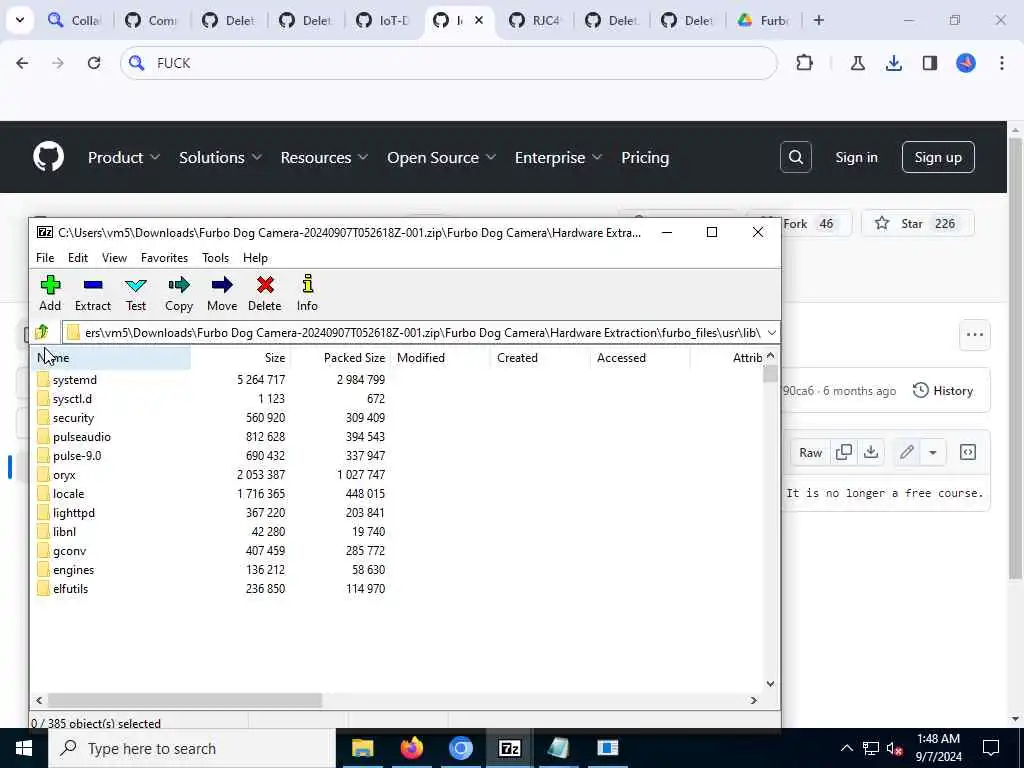View file History on GitHub

coord(943,391)
